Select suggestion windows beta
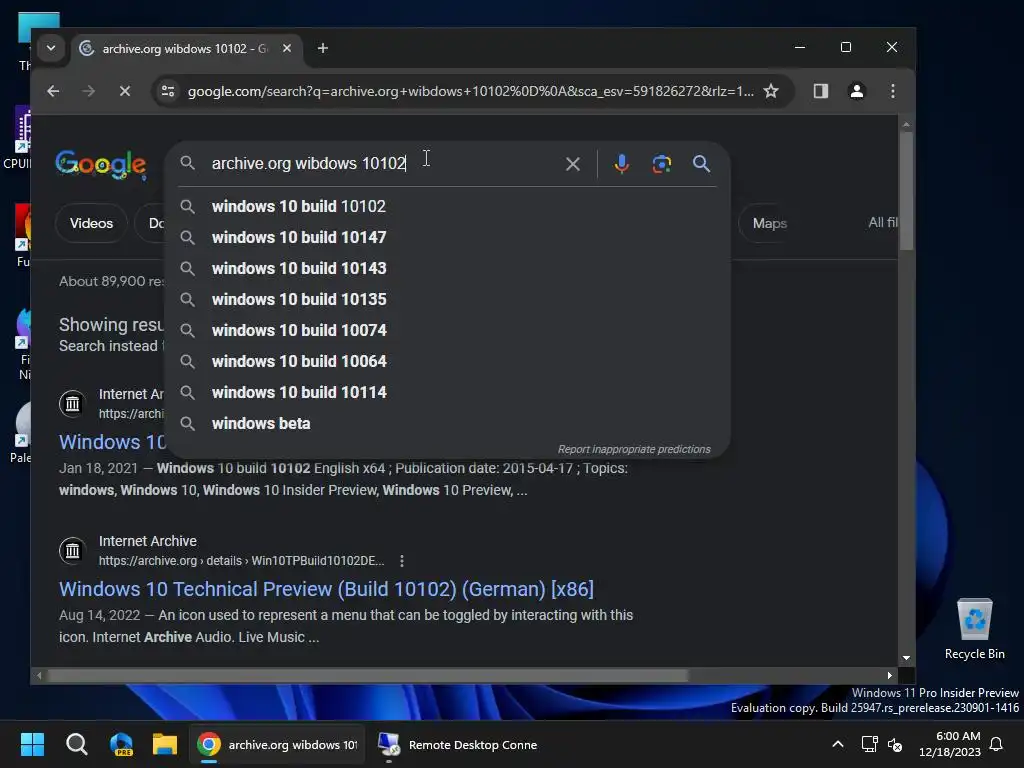Viewport: 1024px width, 768px height. [447, 424]
